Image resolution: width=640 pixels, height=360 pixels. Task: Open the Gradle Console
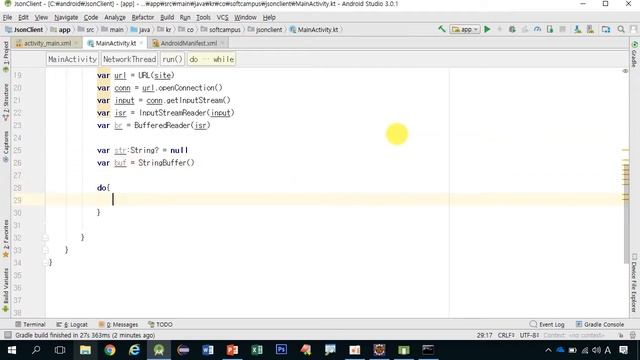pos(600,324)
